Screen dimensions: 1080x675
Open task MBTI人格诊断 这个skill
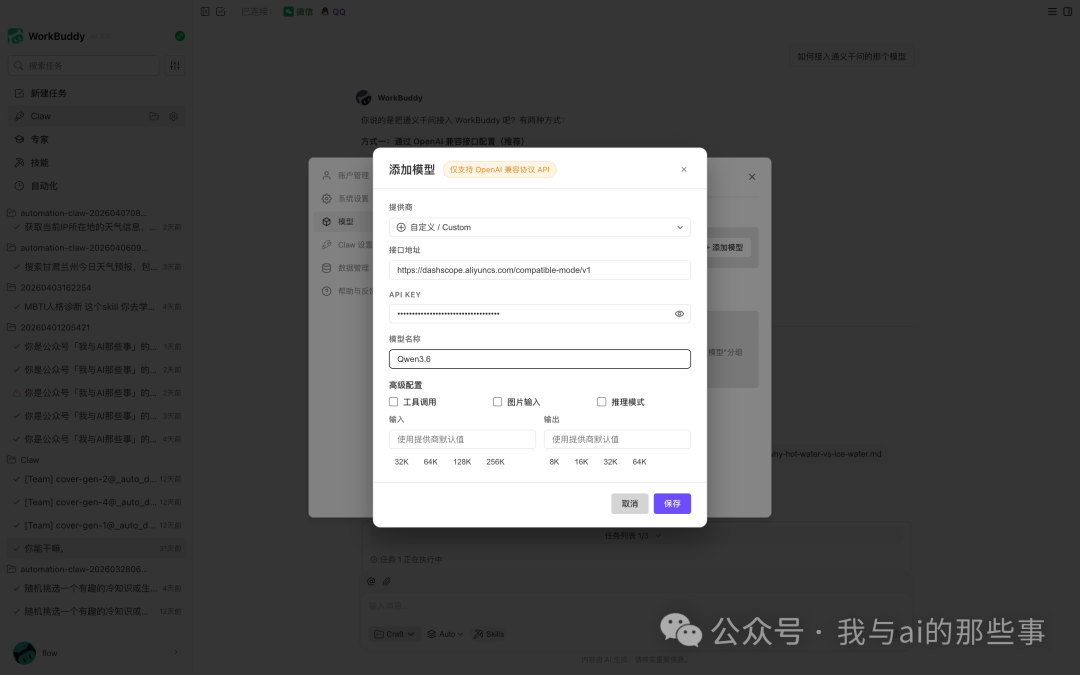click(96, 307)
